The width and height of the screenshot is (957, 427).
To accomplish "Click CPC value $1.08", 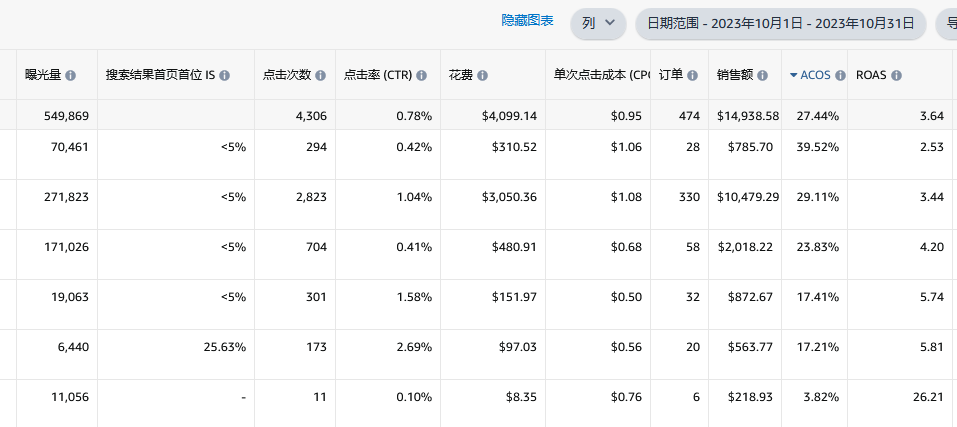I will click(626, 197).
